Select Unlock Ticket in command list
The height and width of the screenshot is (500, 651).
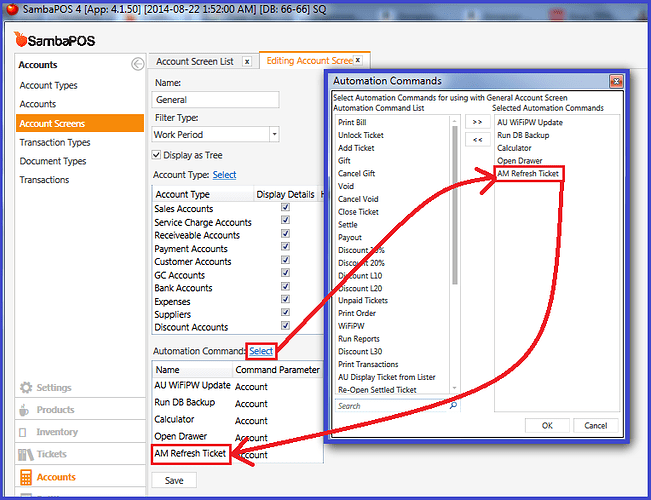(x=361, y=135)
